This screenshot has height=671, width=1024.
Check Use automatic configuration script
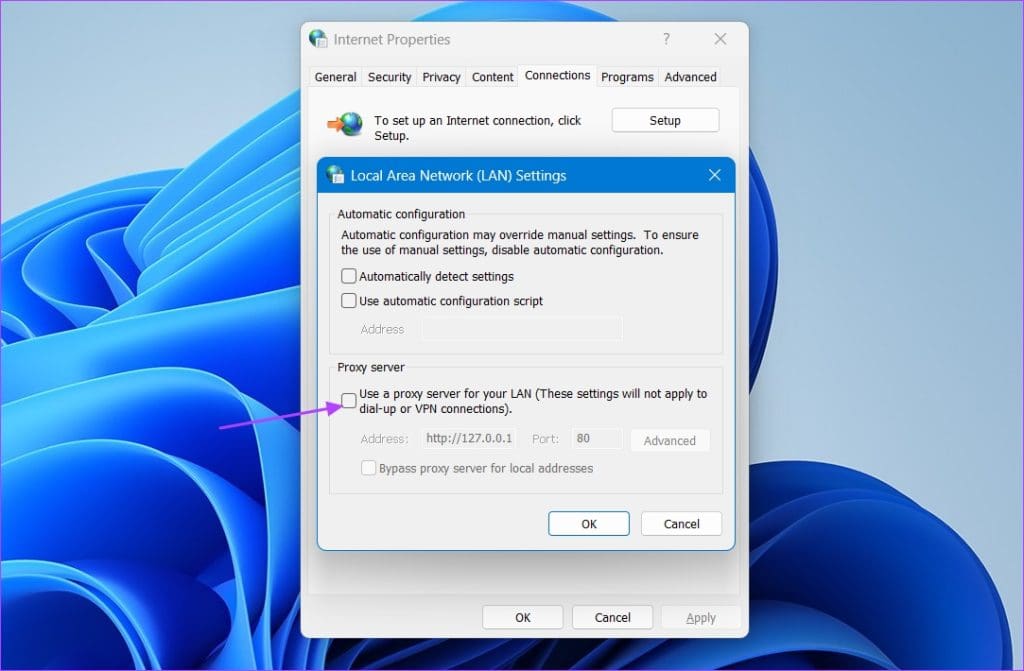[348, 300]
